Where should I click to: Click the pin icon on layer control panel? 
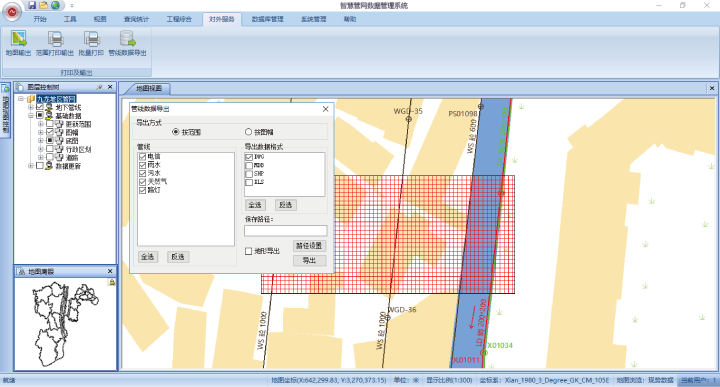pyautogui.click(x=99, y=87)
